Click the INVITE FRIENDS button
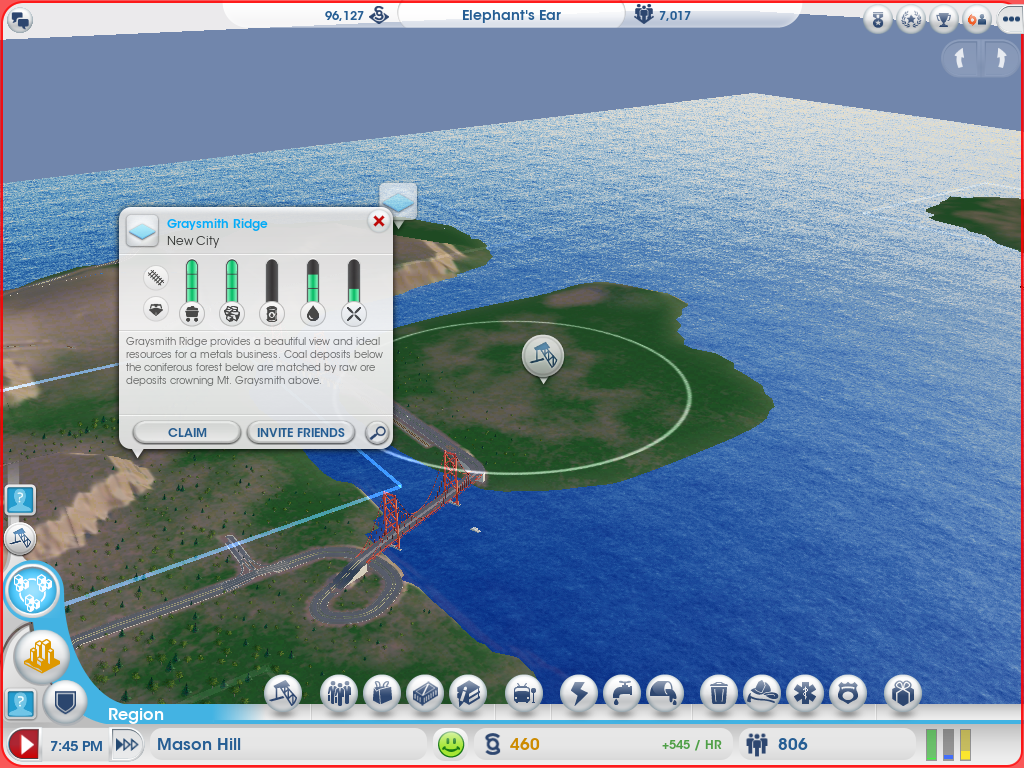Viewport: 1024px width, 768px height. [300, 432]
